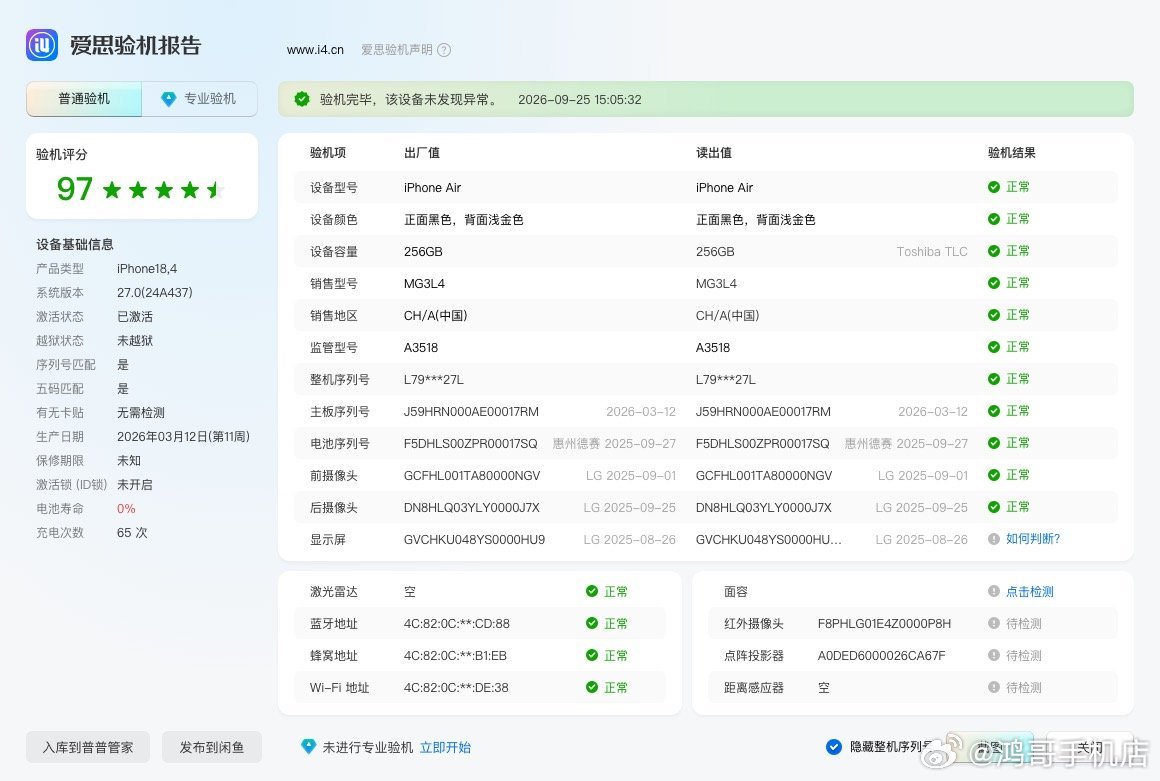Screen dimensions: 1160x781
Task: Click the 验机结果 column header
Action: tap(1011, 152)
